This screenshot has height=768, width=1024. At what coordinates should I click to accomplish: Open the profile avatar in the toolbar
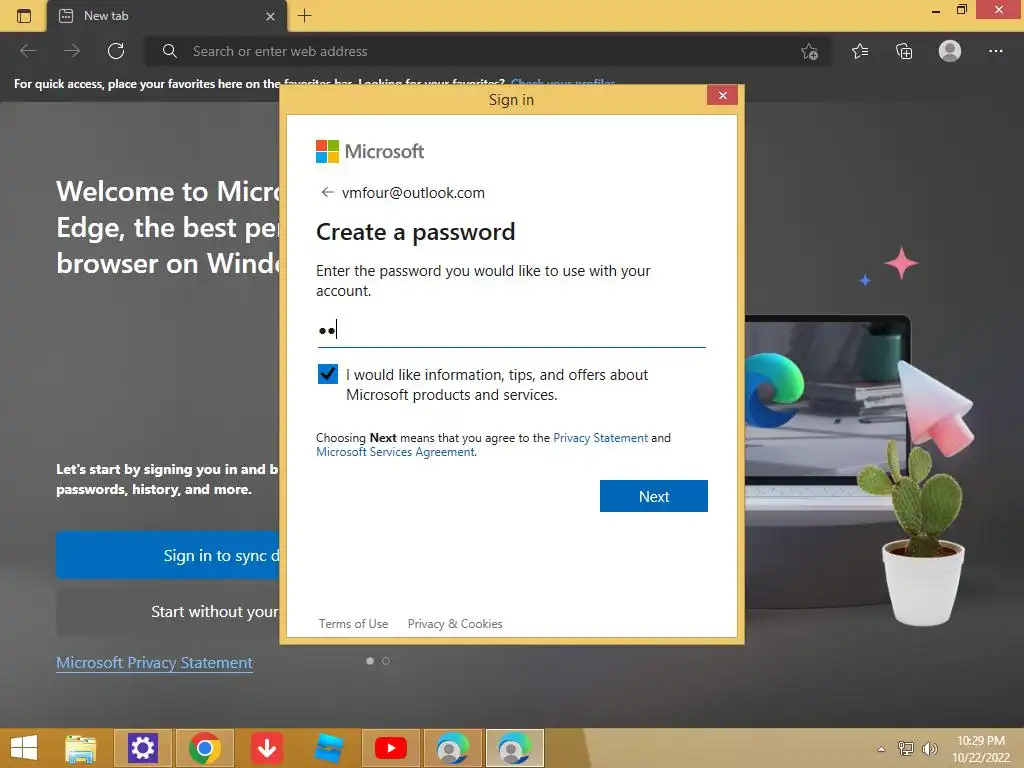[950, 50]
